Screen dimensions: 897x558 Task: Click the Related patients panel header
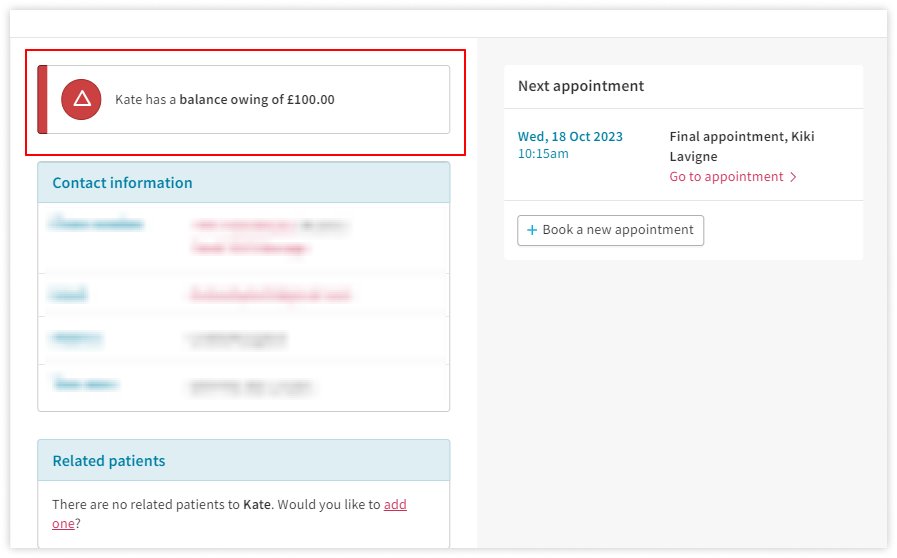pyautogui.click(x=109, y=461)
